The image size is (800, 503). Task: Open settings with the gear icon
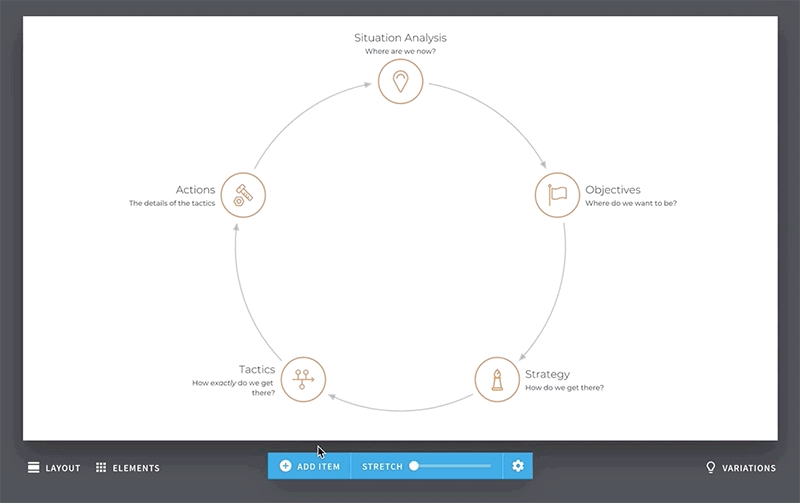pos(517,466)
